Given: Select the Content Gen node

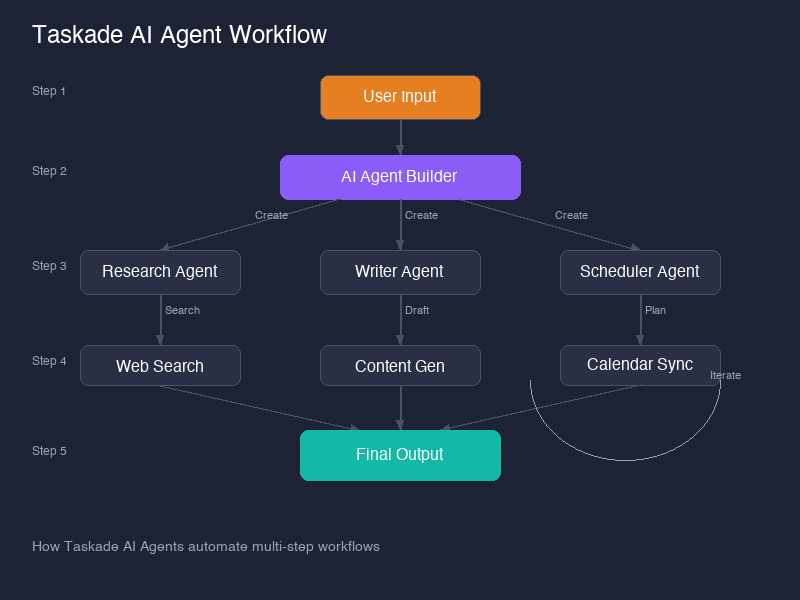Looking at the screenshot, I should click(x=400, y=365).
